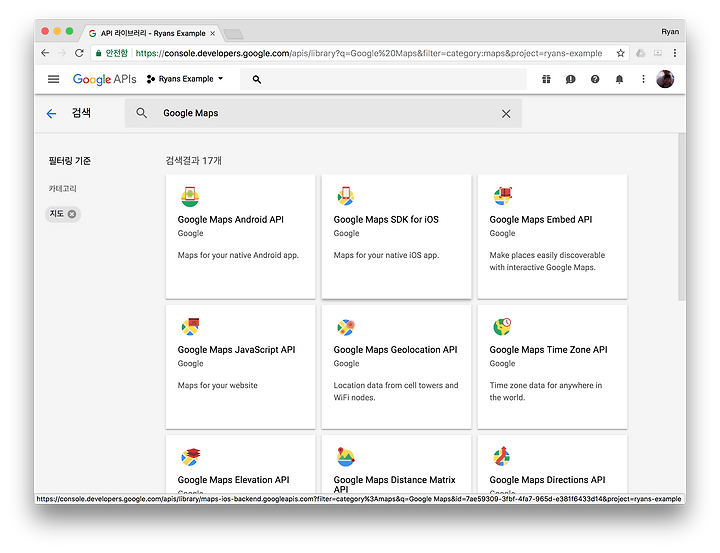Screen dimensions: 720x553
Task: Open the Chrome three-dot menu
Action: 675,53
